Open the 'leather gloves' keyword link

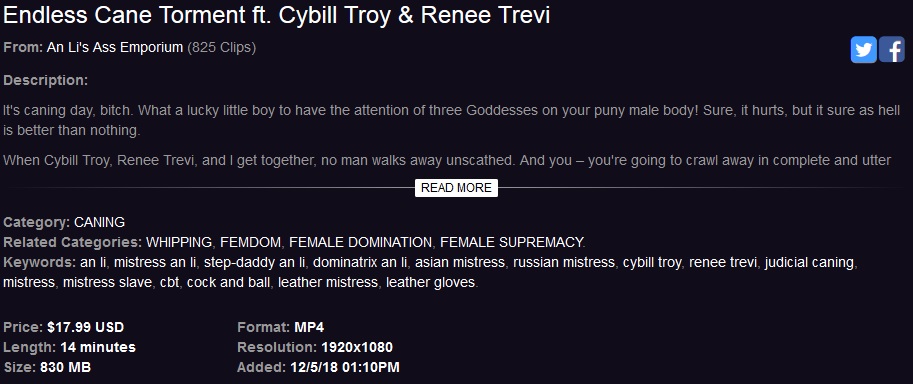tap(431, 283)
